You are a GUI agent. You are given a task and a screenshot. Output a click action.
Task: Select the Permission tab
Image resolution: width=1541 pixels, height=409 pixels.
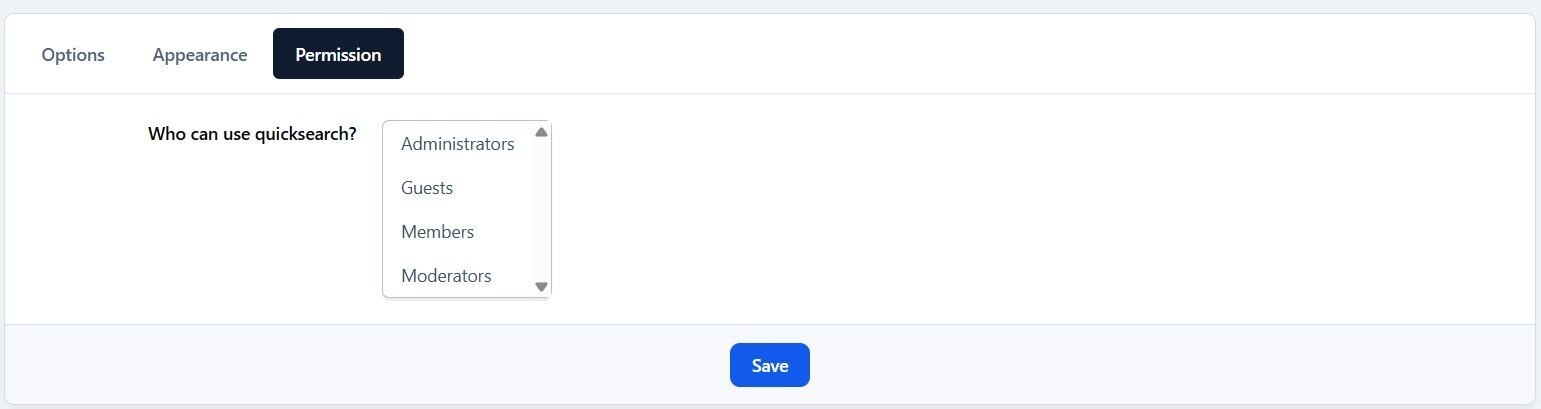(x=338, y=55)
